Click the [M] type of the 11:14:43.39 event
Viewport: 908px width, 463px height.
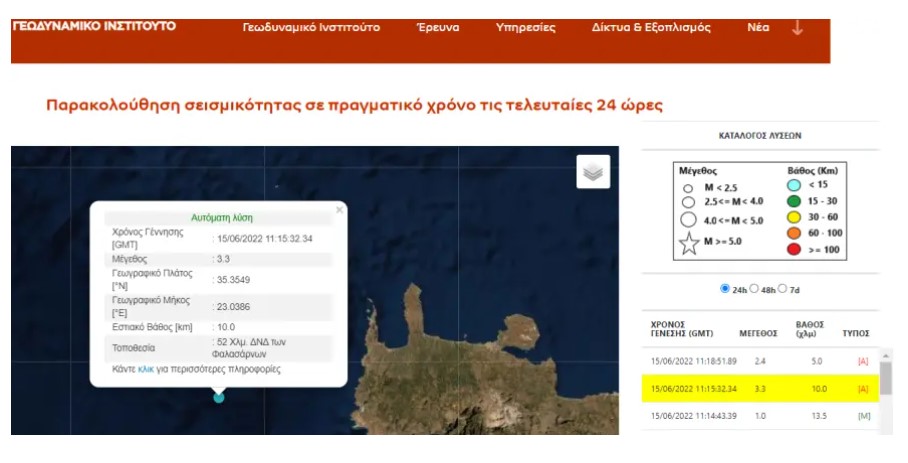coord(863,416)
